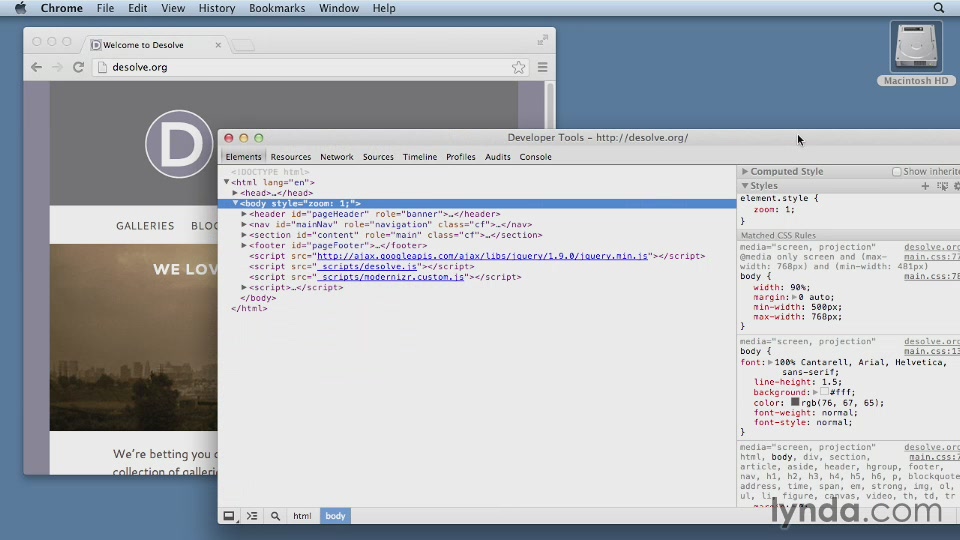This screenshot has width=960, height=540.
Task: Open the Elements panel tab
Action: tap(243, 157)
